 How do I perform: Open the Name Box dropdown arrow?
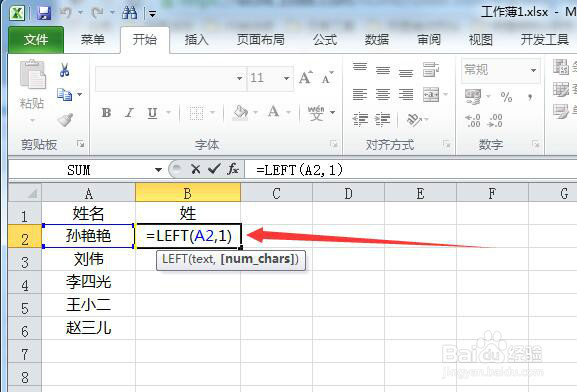pos(158,170)
